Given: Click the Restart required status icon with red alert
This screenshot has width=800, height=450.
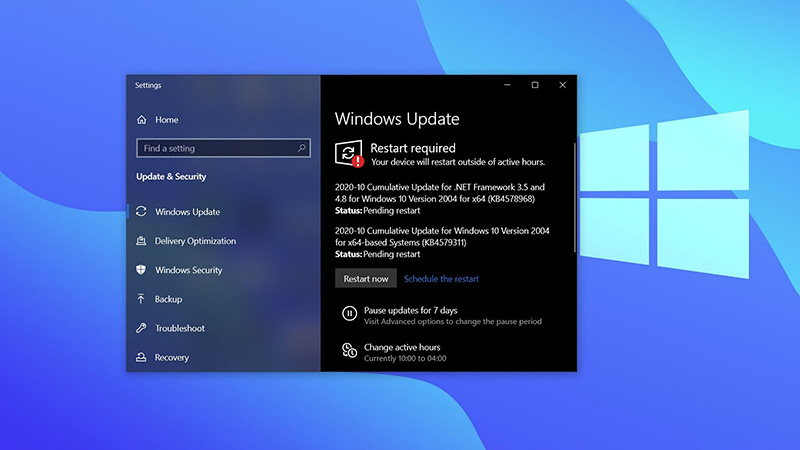Looking at the screenshot, I should (x=349, y=153).
